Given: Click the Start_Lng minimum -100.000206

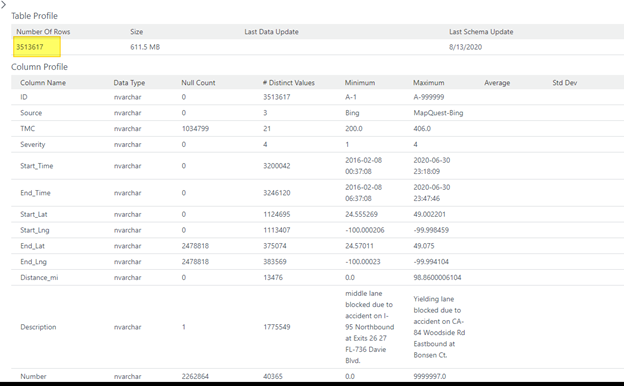Looking at the screenshot, I should point(365,230).
